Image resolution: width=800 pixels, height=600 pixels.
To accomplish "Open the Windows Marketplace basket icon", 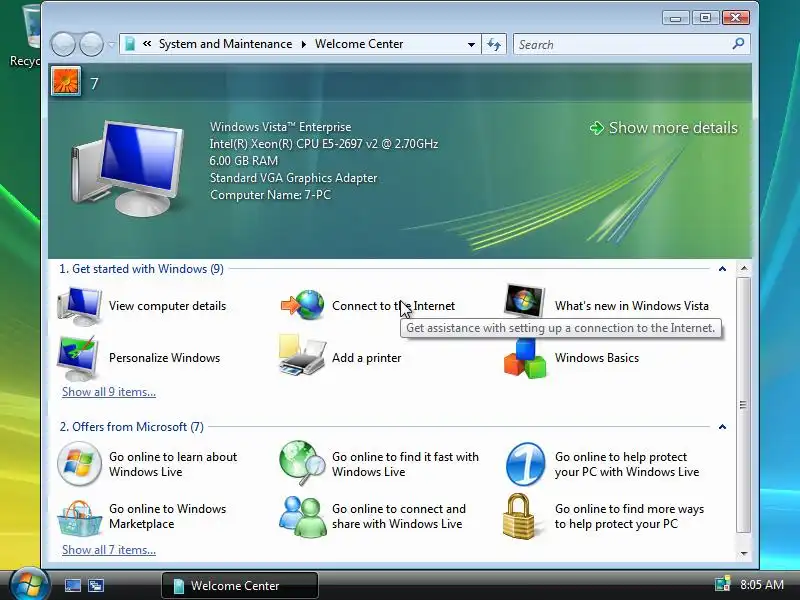I will [79, 517].
